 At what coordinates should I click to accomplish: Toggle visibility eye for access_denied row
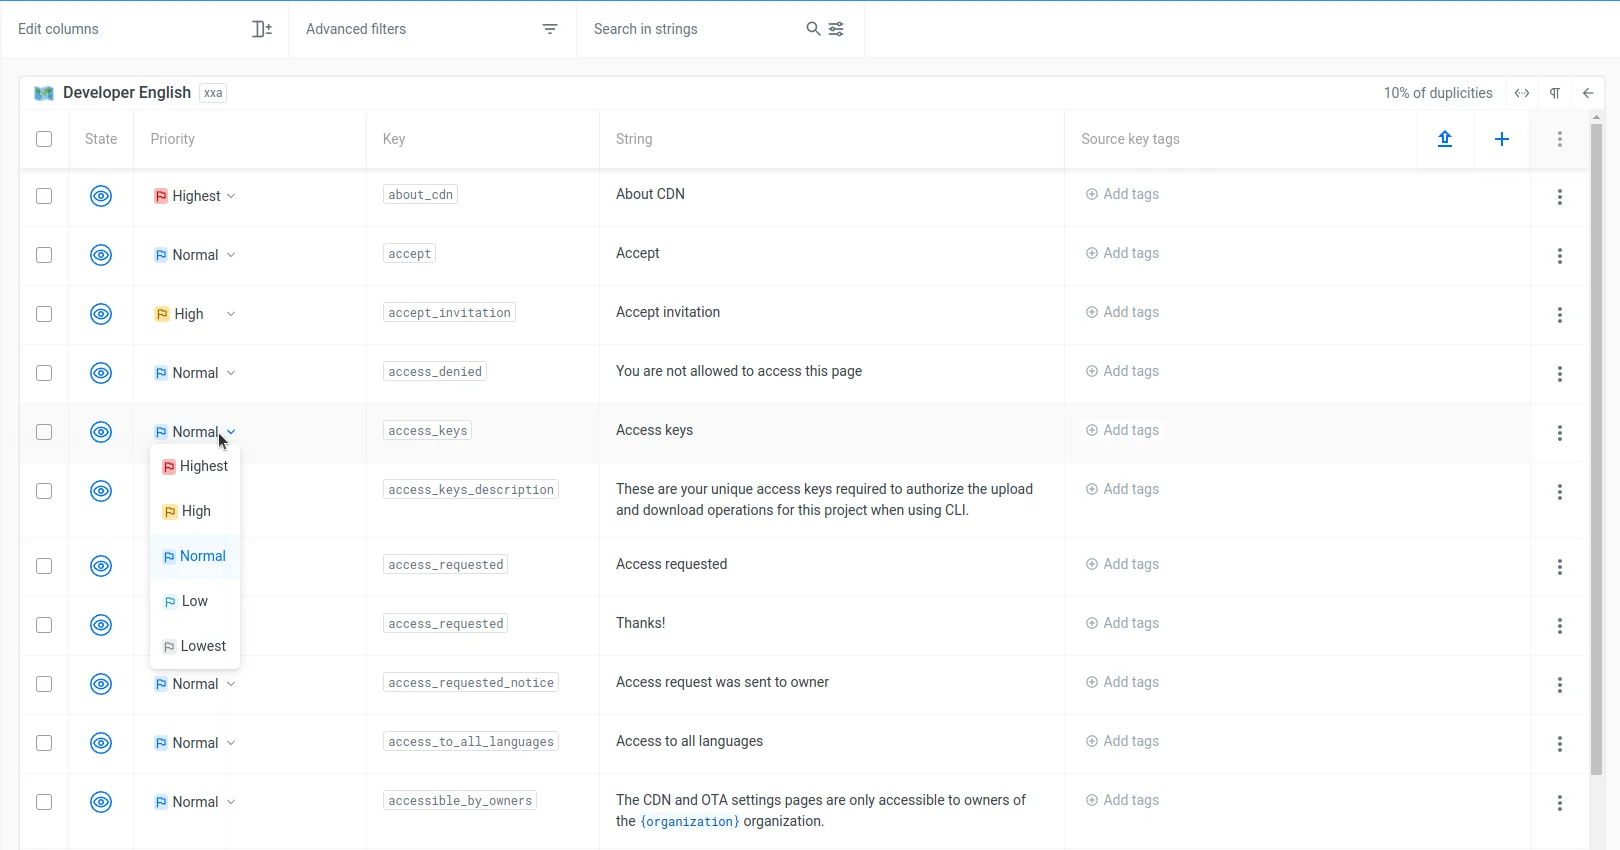pyautogui.click(x=101, y=373)
